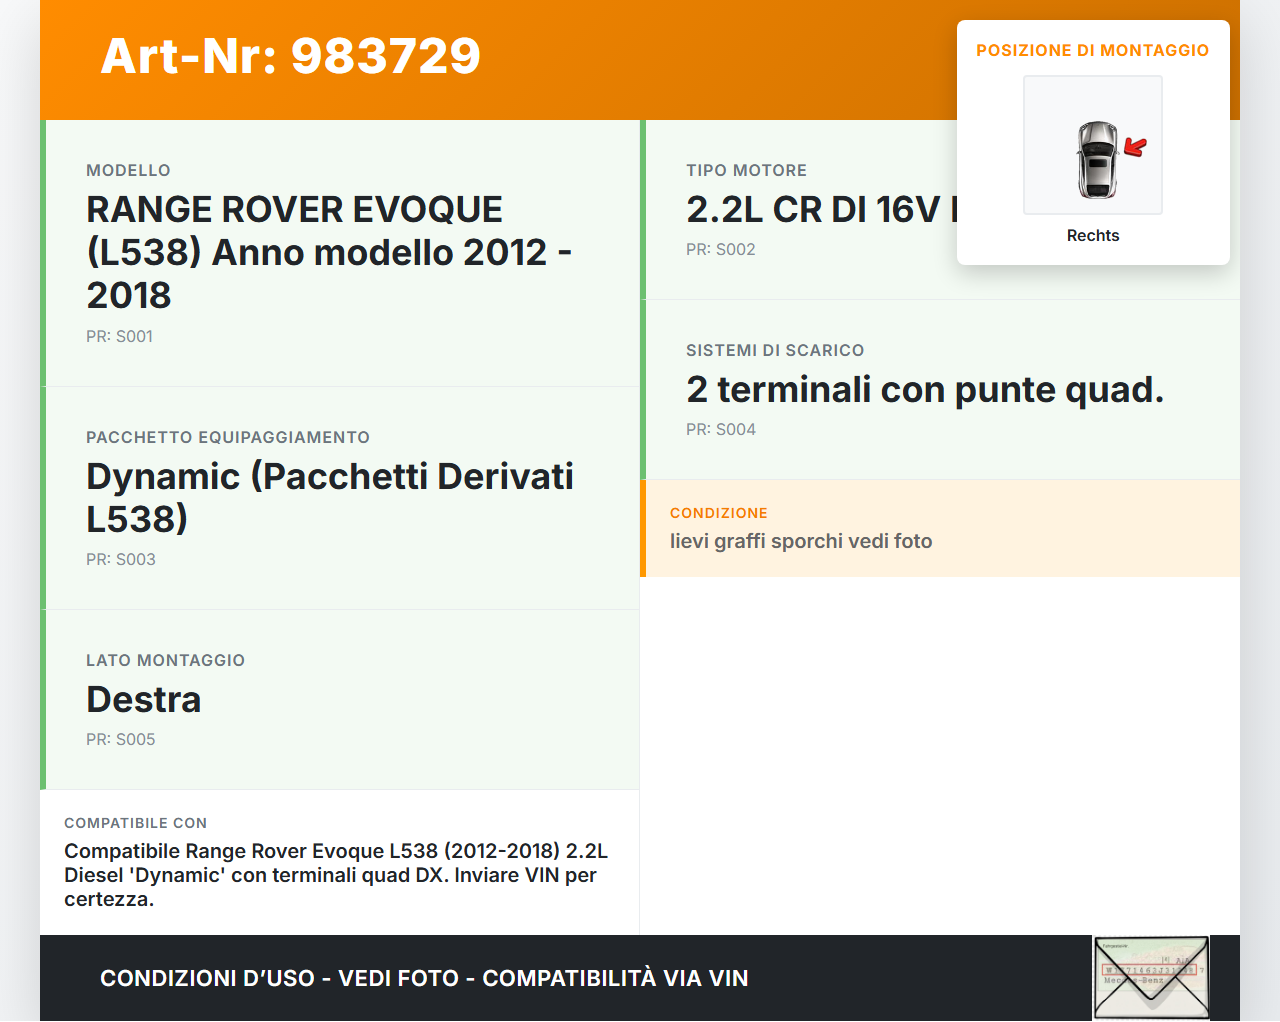Click the Rechts label under car
The width and height of the screenshot is (1280, 1022).
[x=1092, y=235]
